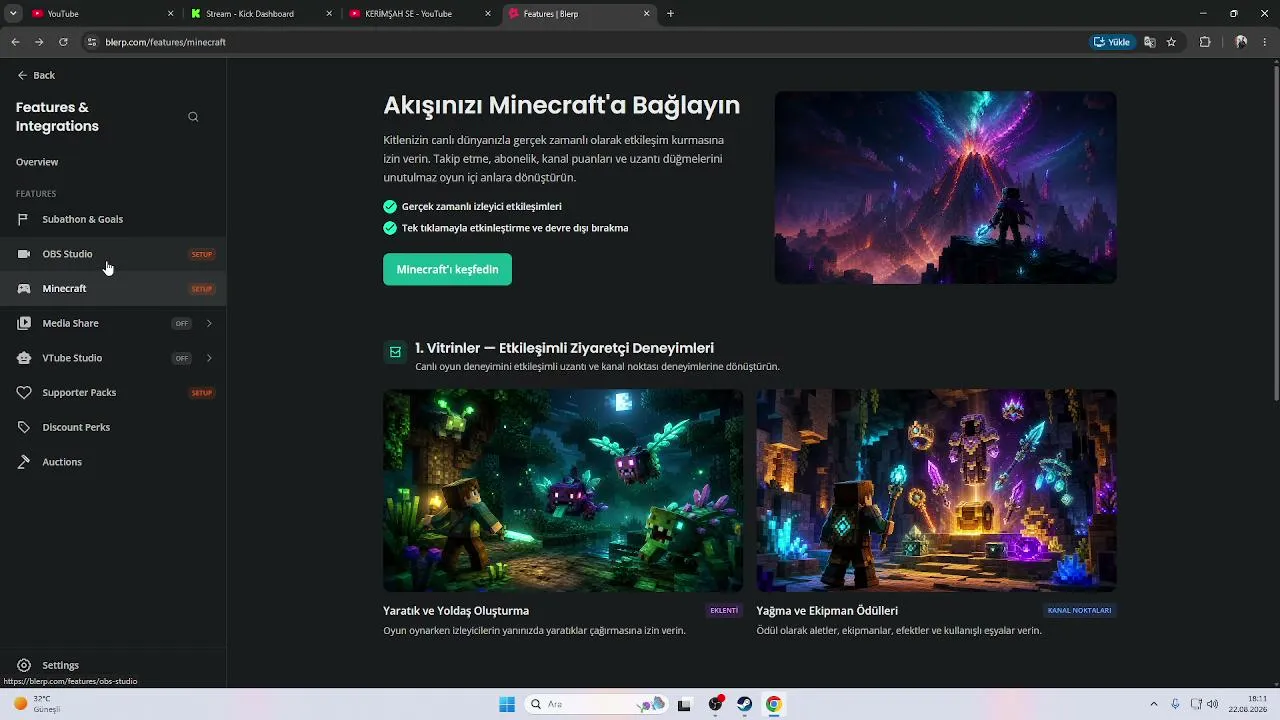Click the OBS Studio camera icon

pyautogui.click(x=24, y=254)
